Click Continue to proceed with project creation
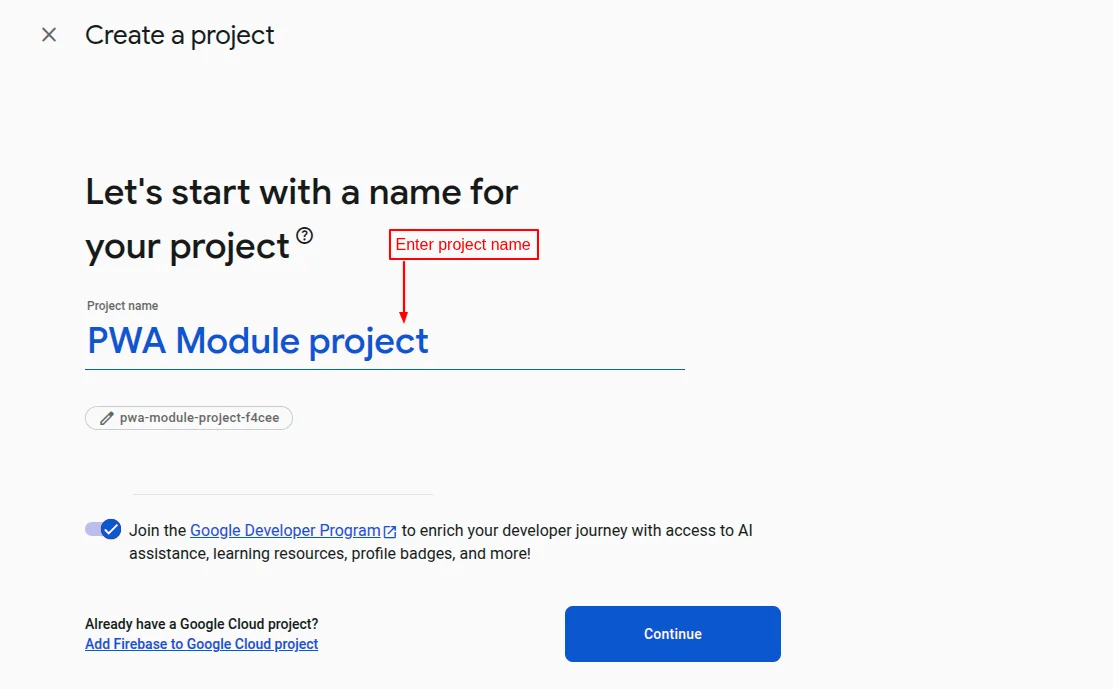 (672, 633)
